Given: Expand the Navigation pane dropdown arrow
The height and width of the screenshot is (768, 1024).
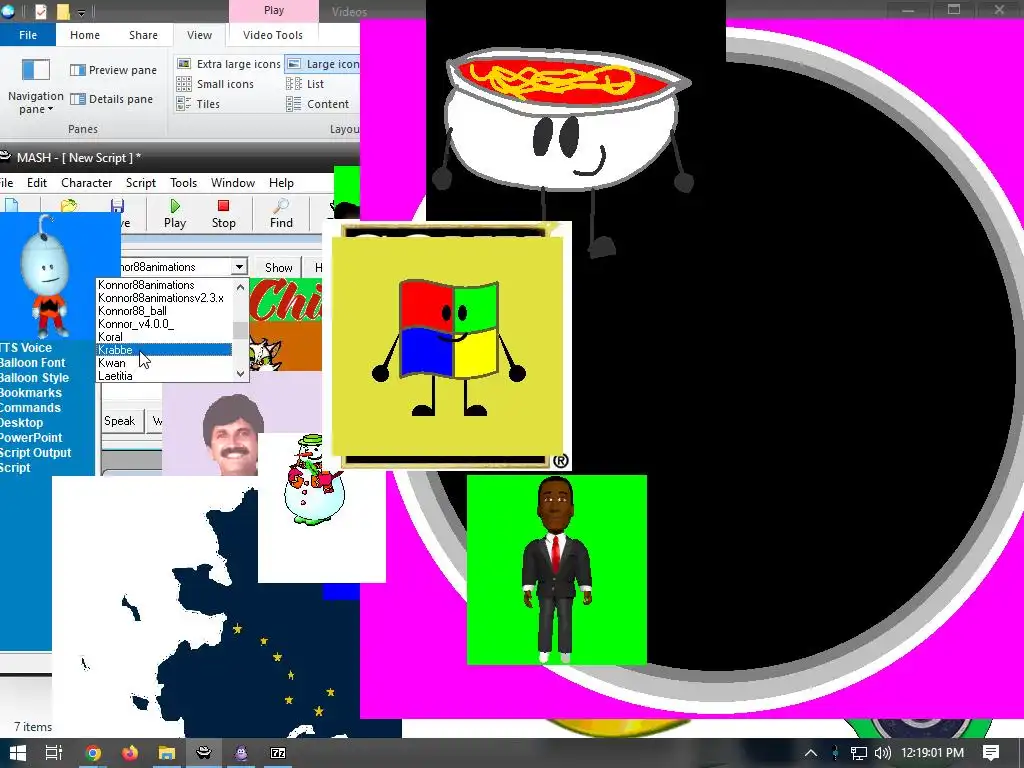Looking at the screenshot, I should pyautogui.click(x=50, y=110).
